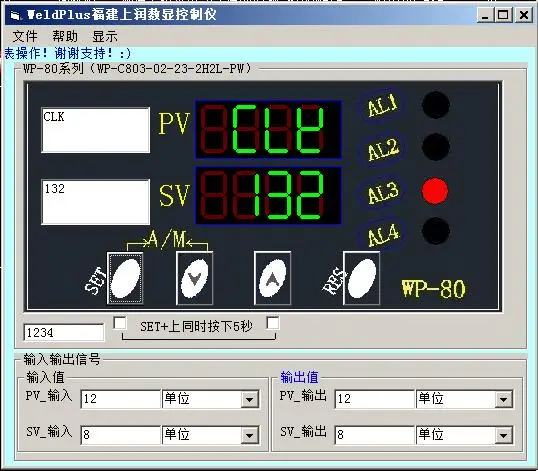Click the SV_输出 value field
Screen dimensions: 538x471
(374, 435)
